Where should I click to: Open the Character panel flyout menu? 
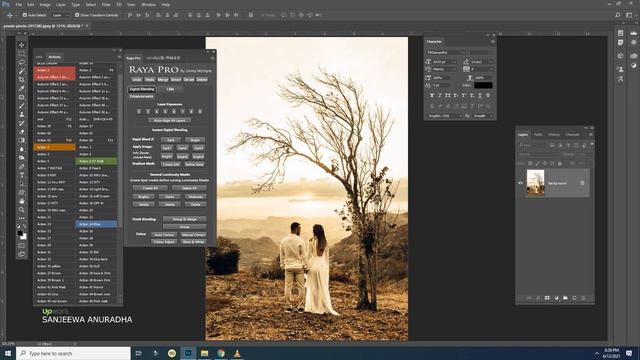[493, 42]
